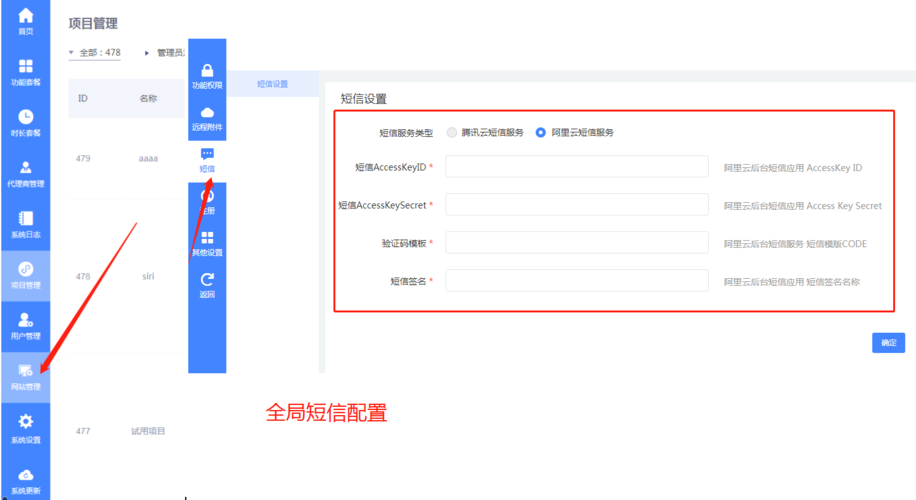Expand the 管理员 filter arrow
Screen dimensions: 916x500
(x=147, y=53)
